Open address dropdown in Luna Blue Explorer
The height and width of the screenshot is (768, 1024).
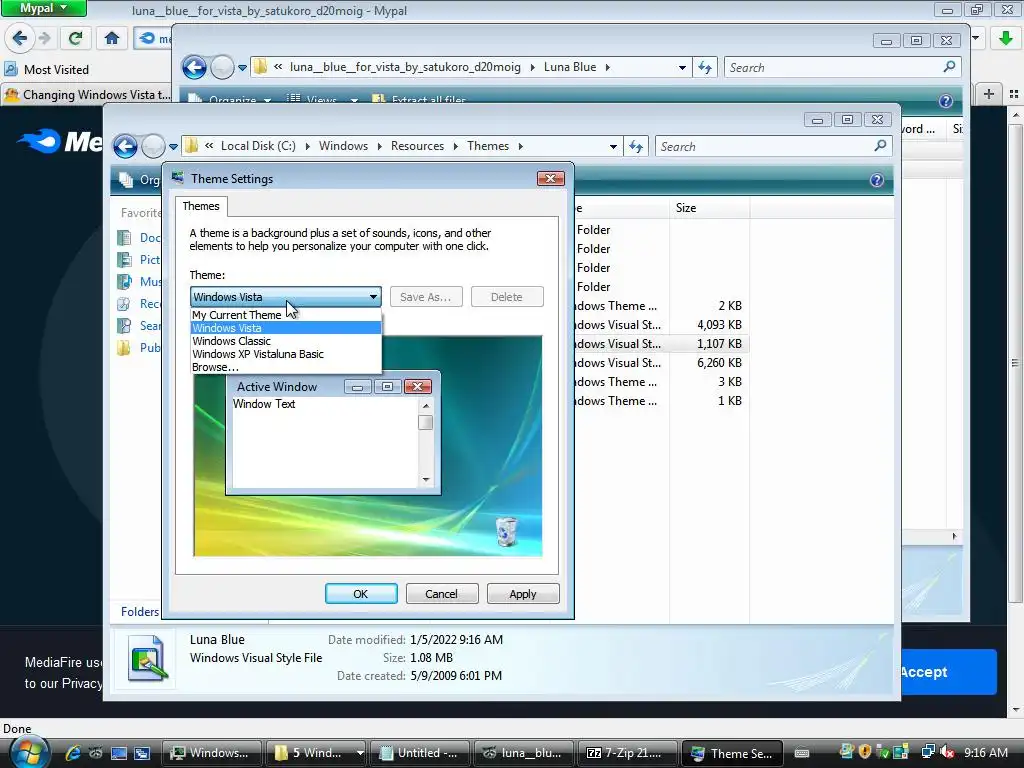click(x=682, y=67)
